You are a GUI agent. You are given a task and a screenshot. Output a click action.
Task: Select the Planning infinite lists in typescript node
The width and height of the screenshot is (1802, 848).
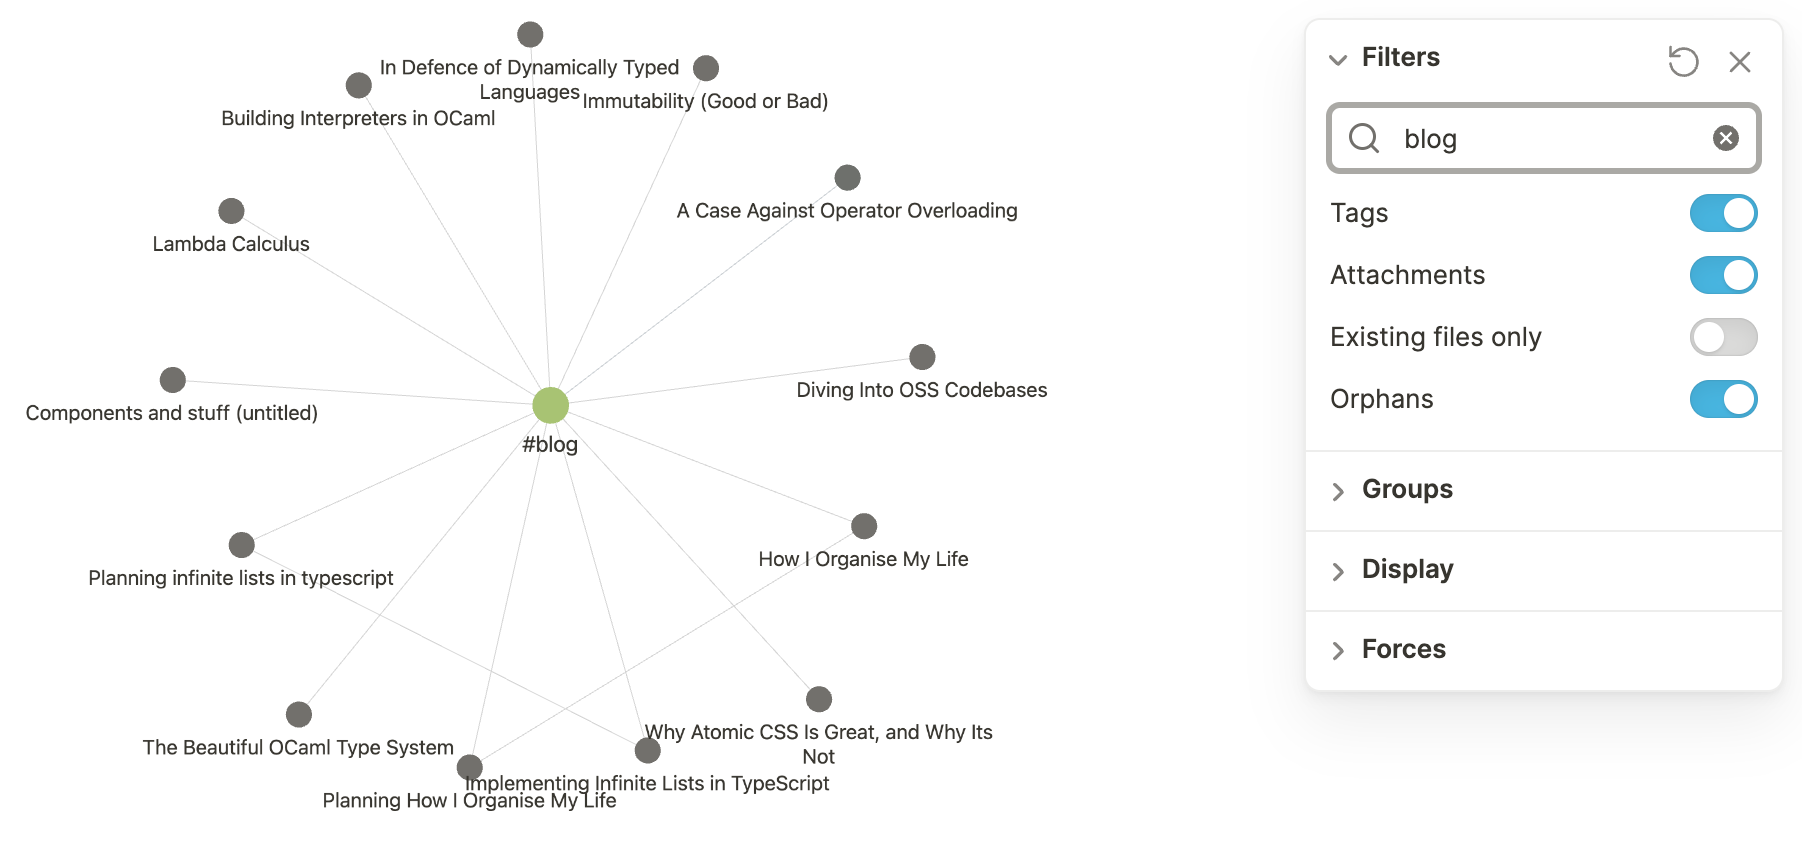click(x=241, y=543)
